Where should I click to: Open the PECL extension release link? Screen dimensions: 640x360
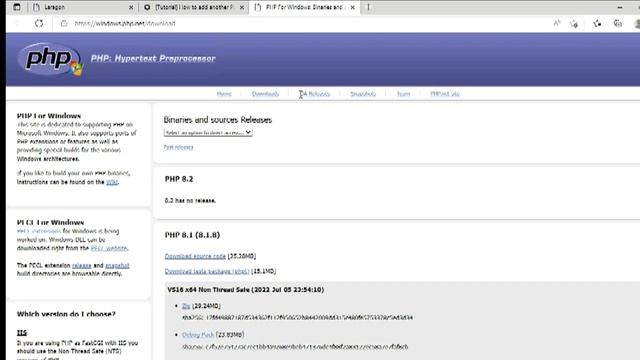pyautogui.click(x=82, y=266)
